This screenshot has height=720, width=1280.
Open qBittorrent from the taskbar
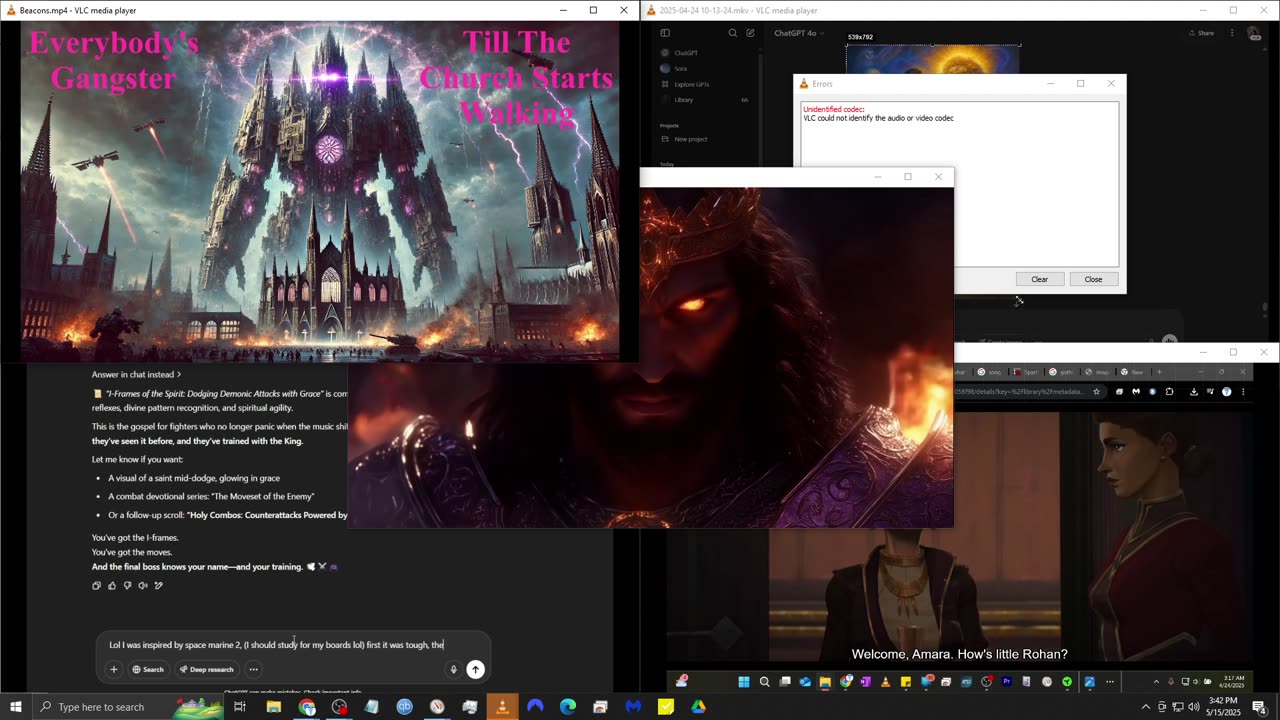pyautogui.click(x=404, y=707)
